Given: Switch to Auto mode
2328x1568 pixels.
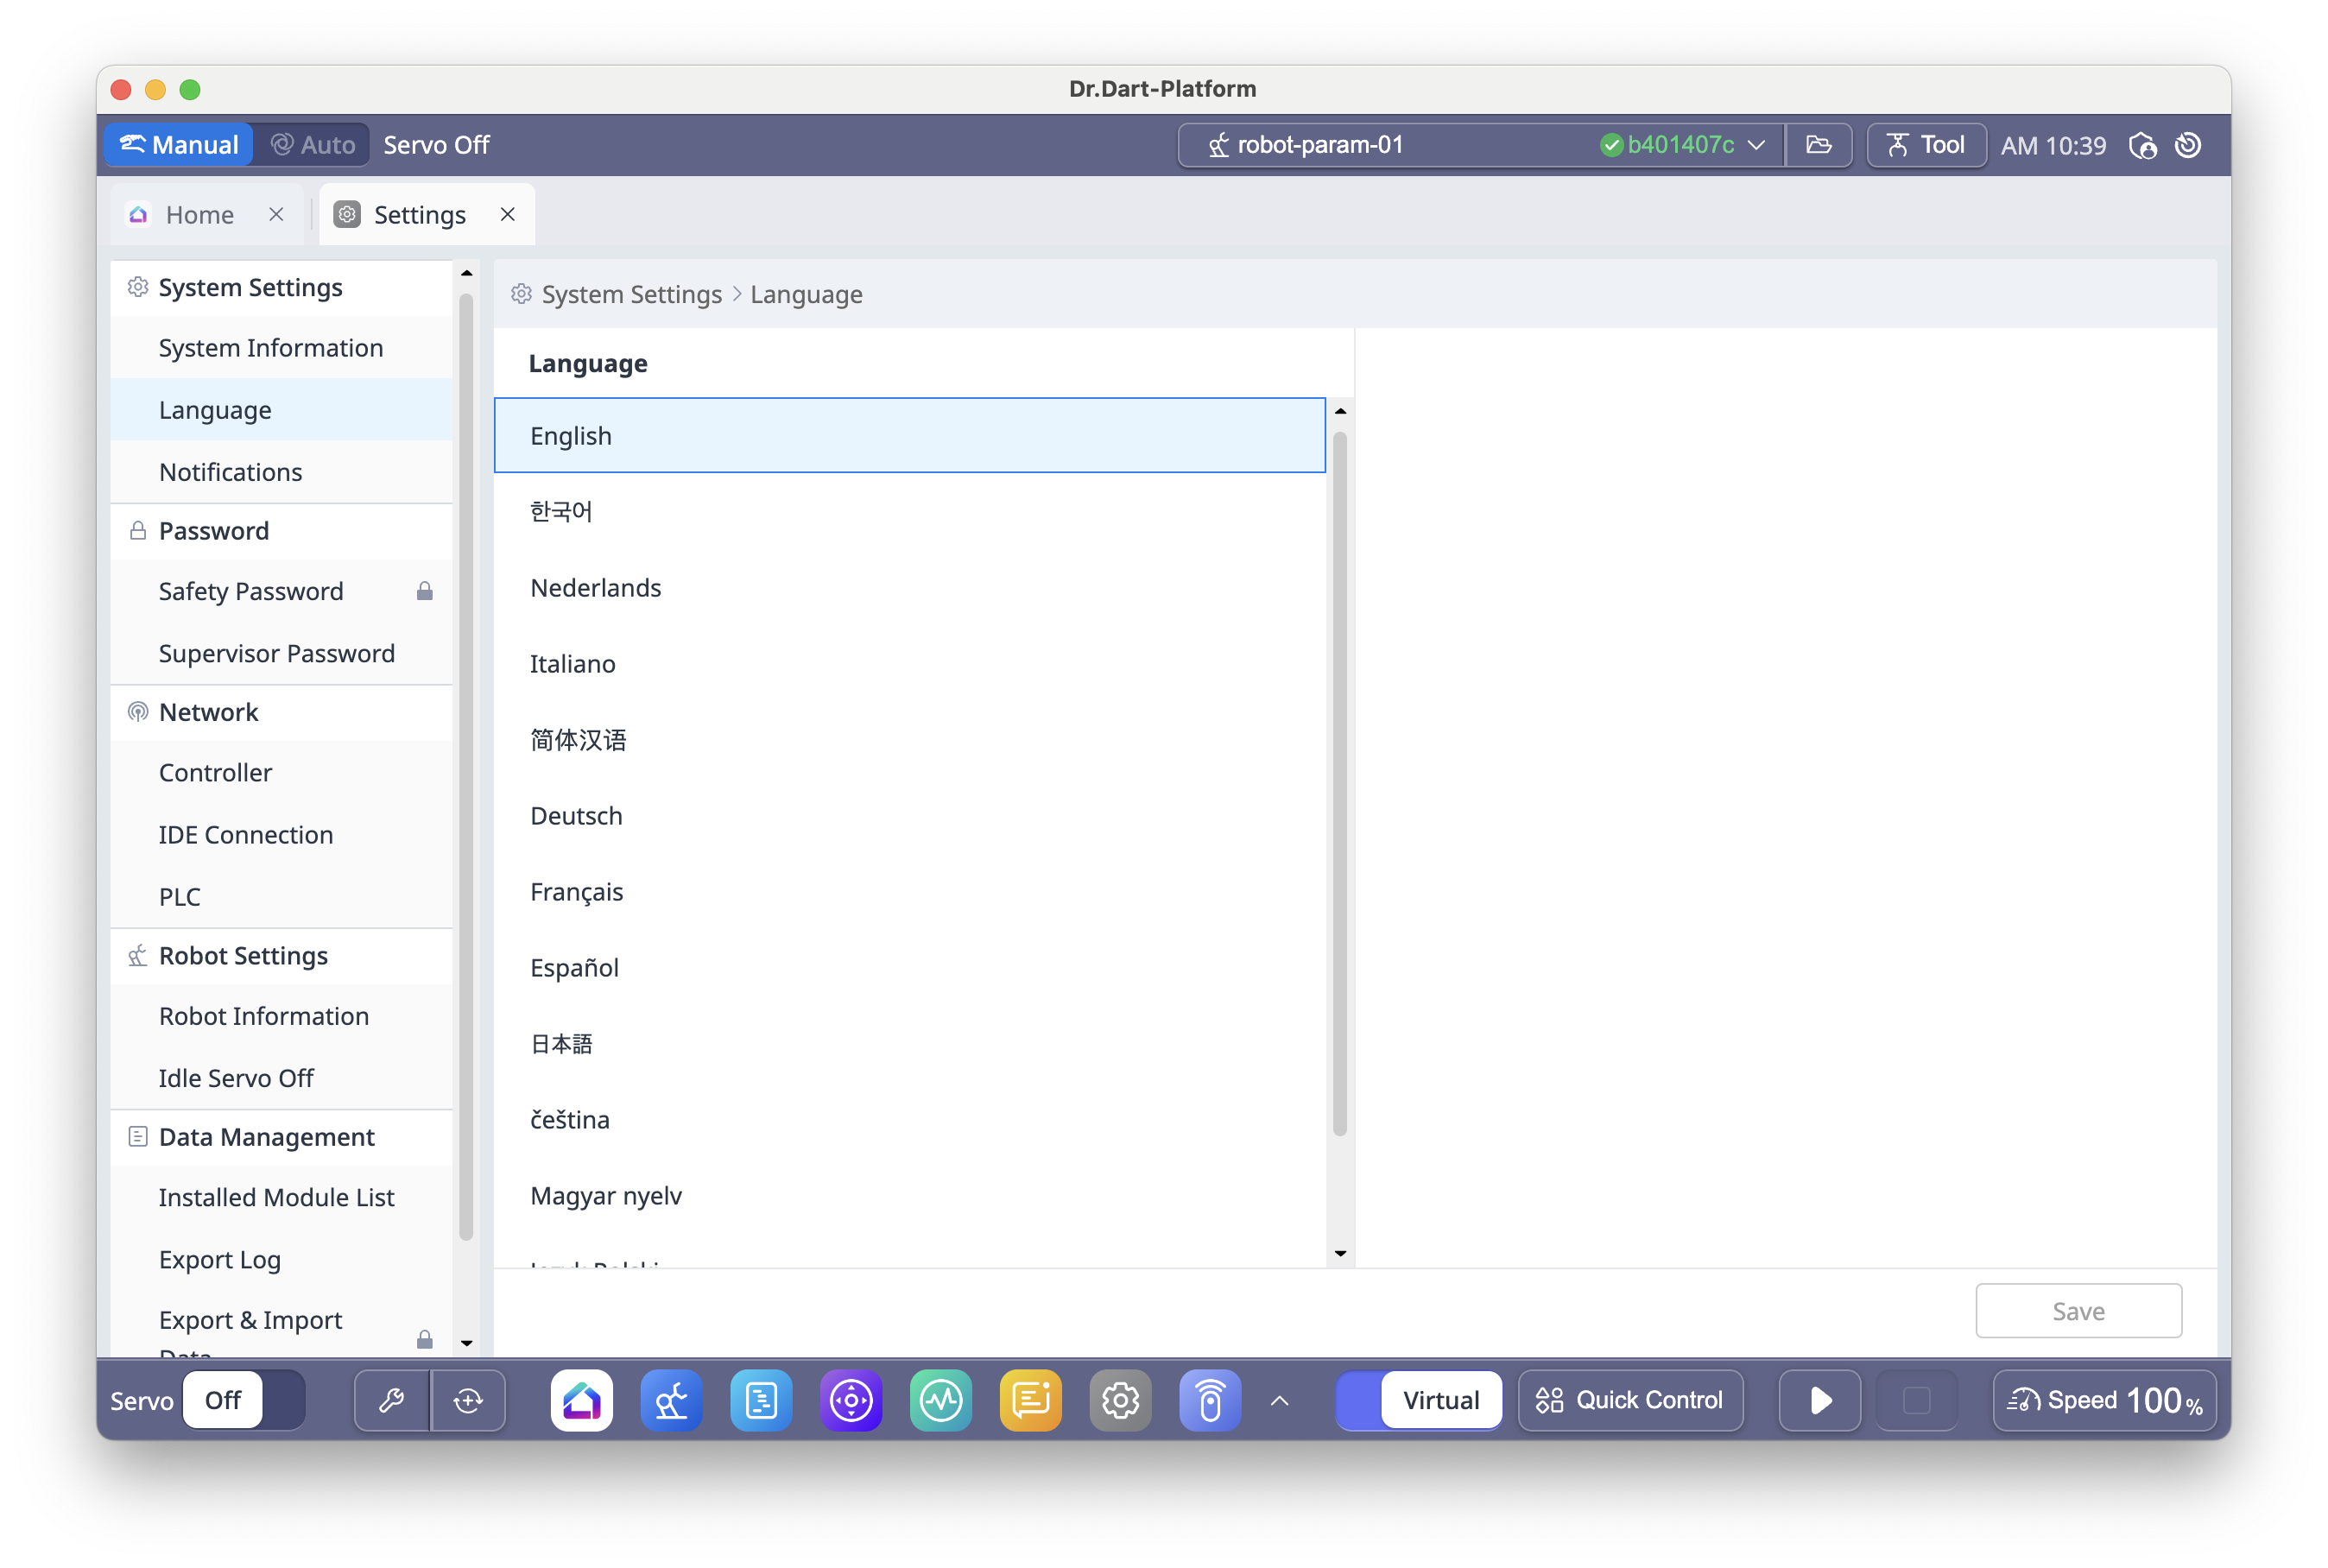Looking at the screenshot, I should (x=313, y=145).
